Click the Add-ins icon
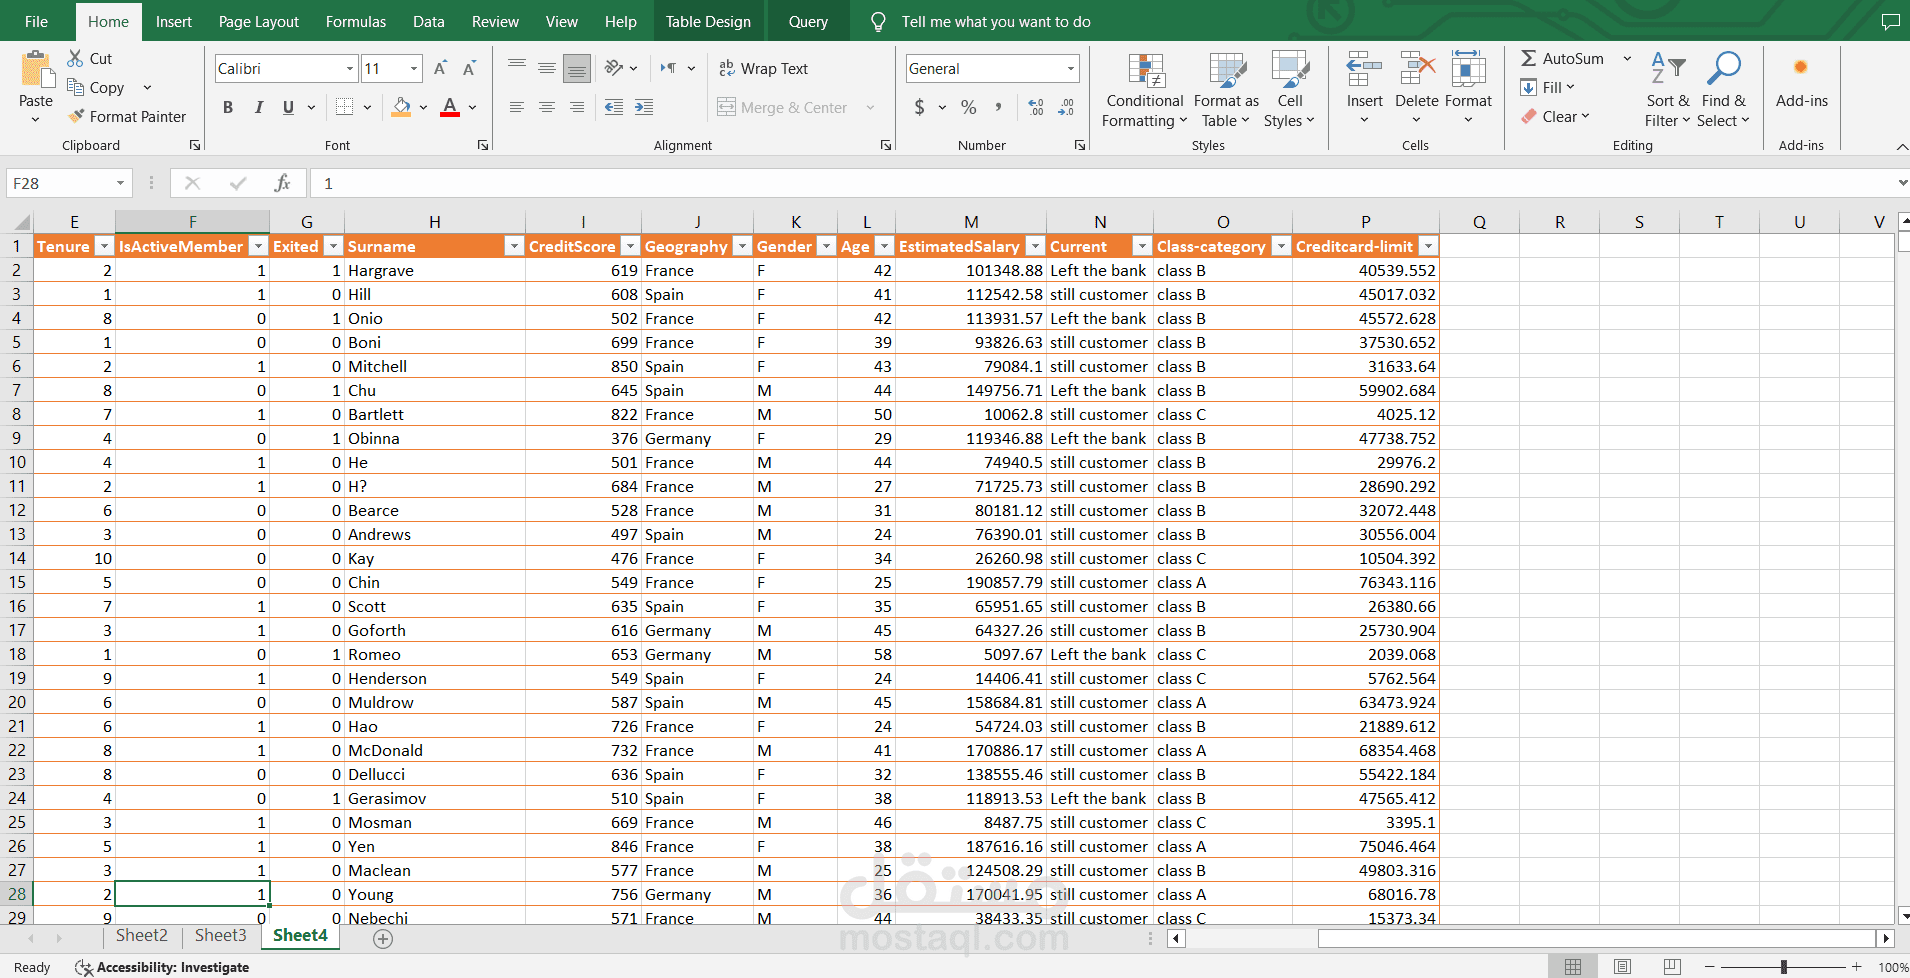This screenshot has height=978, width=1910. [x=1801, y=68]
